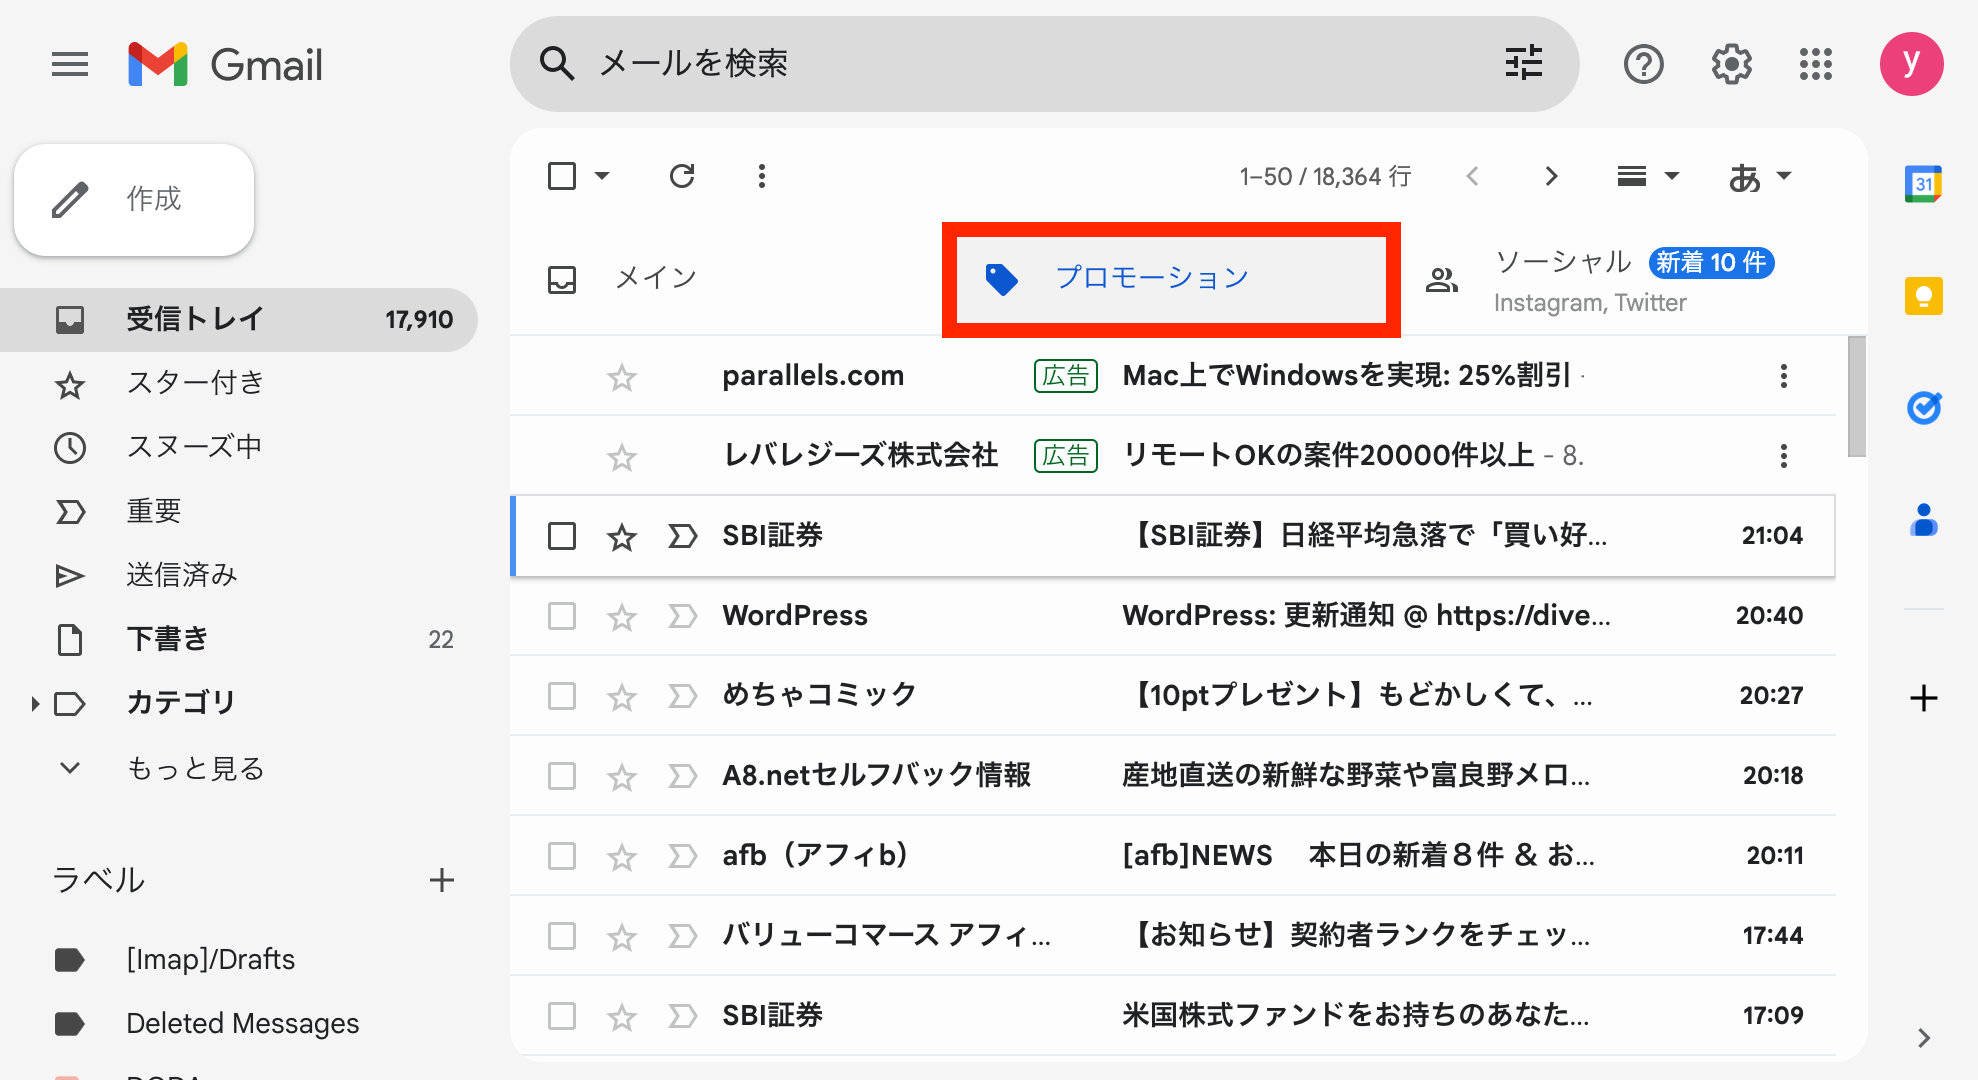The width and height of the screenshot is (1978, 1080).
Task: Open Google apps grid icon
Action: point(1816,65)
